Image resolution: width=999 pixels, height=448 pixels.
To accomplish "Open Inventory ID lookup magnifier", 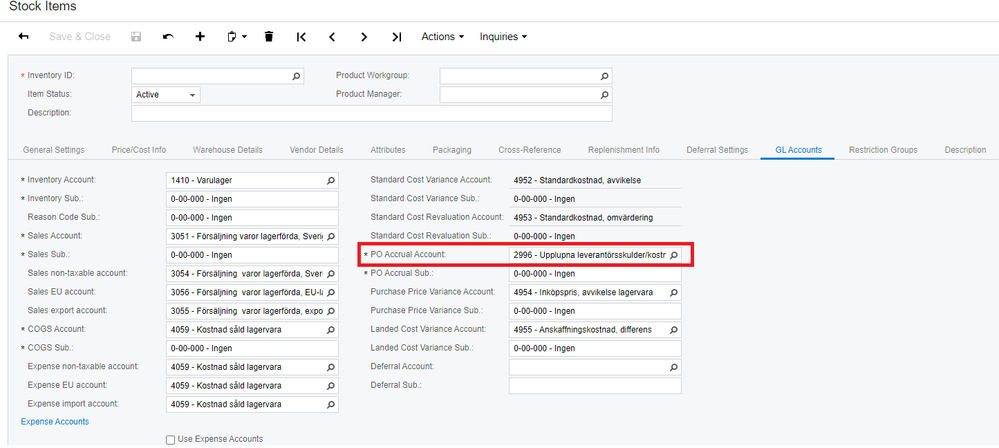I will (296, 76).
